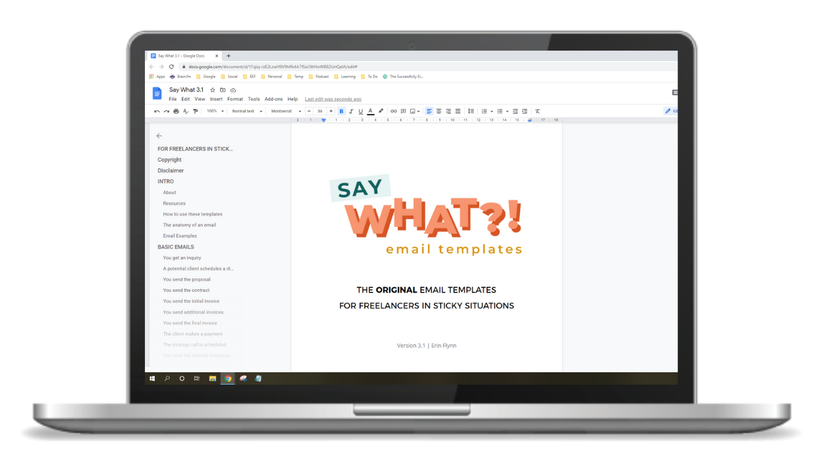
Task: Close the document outline with the back arrow
Action: [x=159, y=136]
